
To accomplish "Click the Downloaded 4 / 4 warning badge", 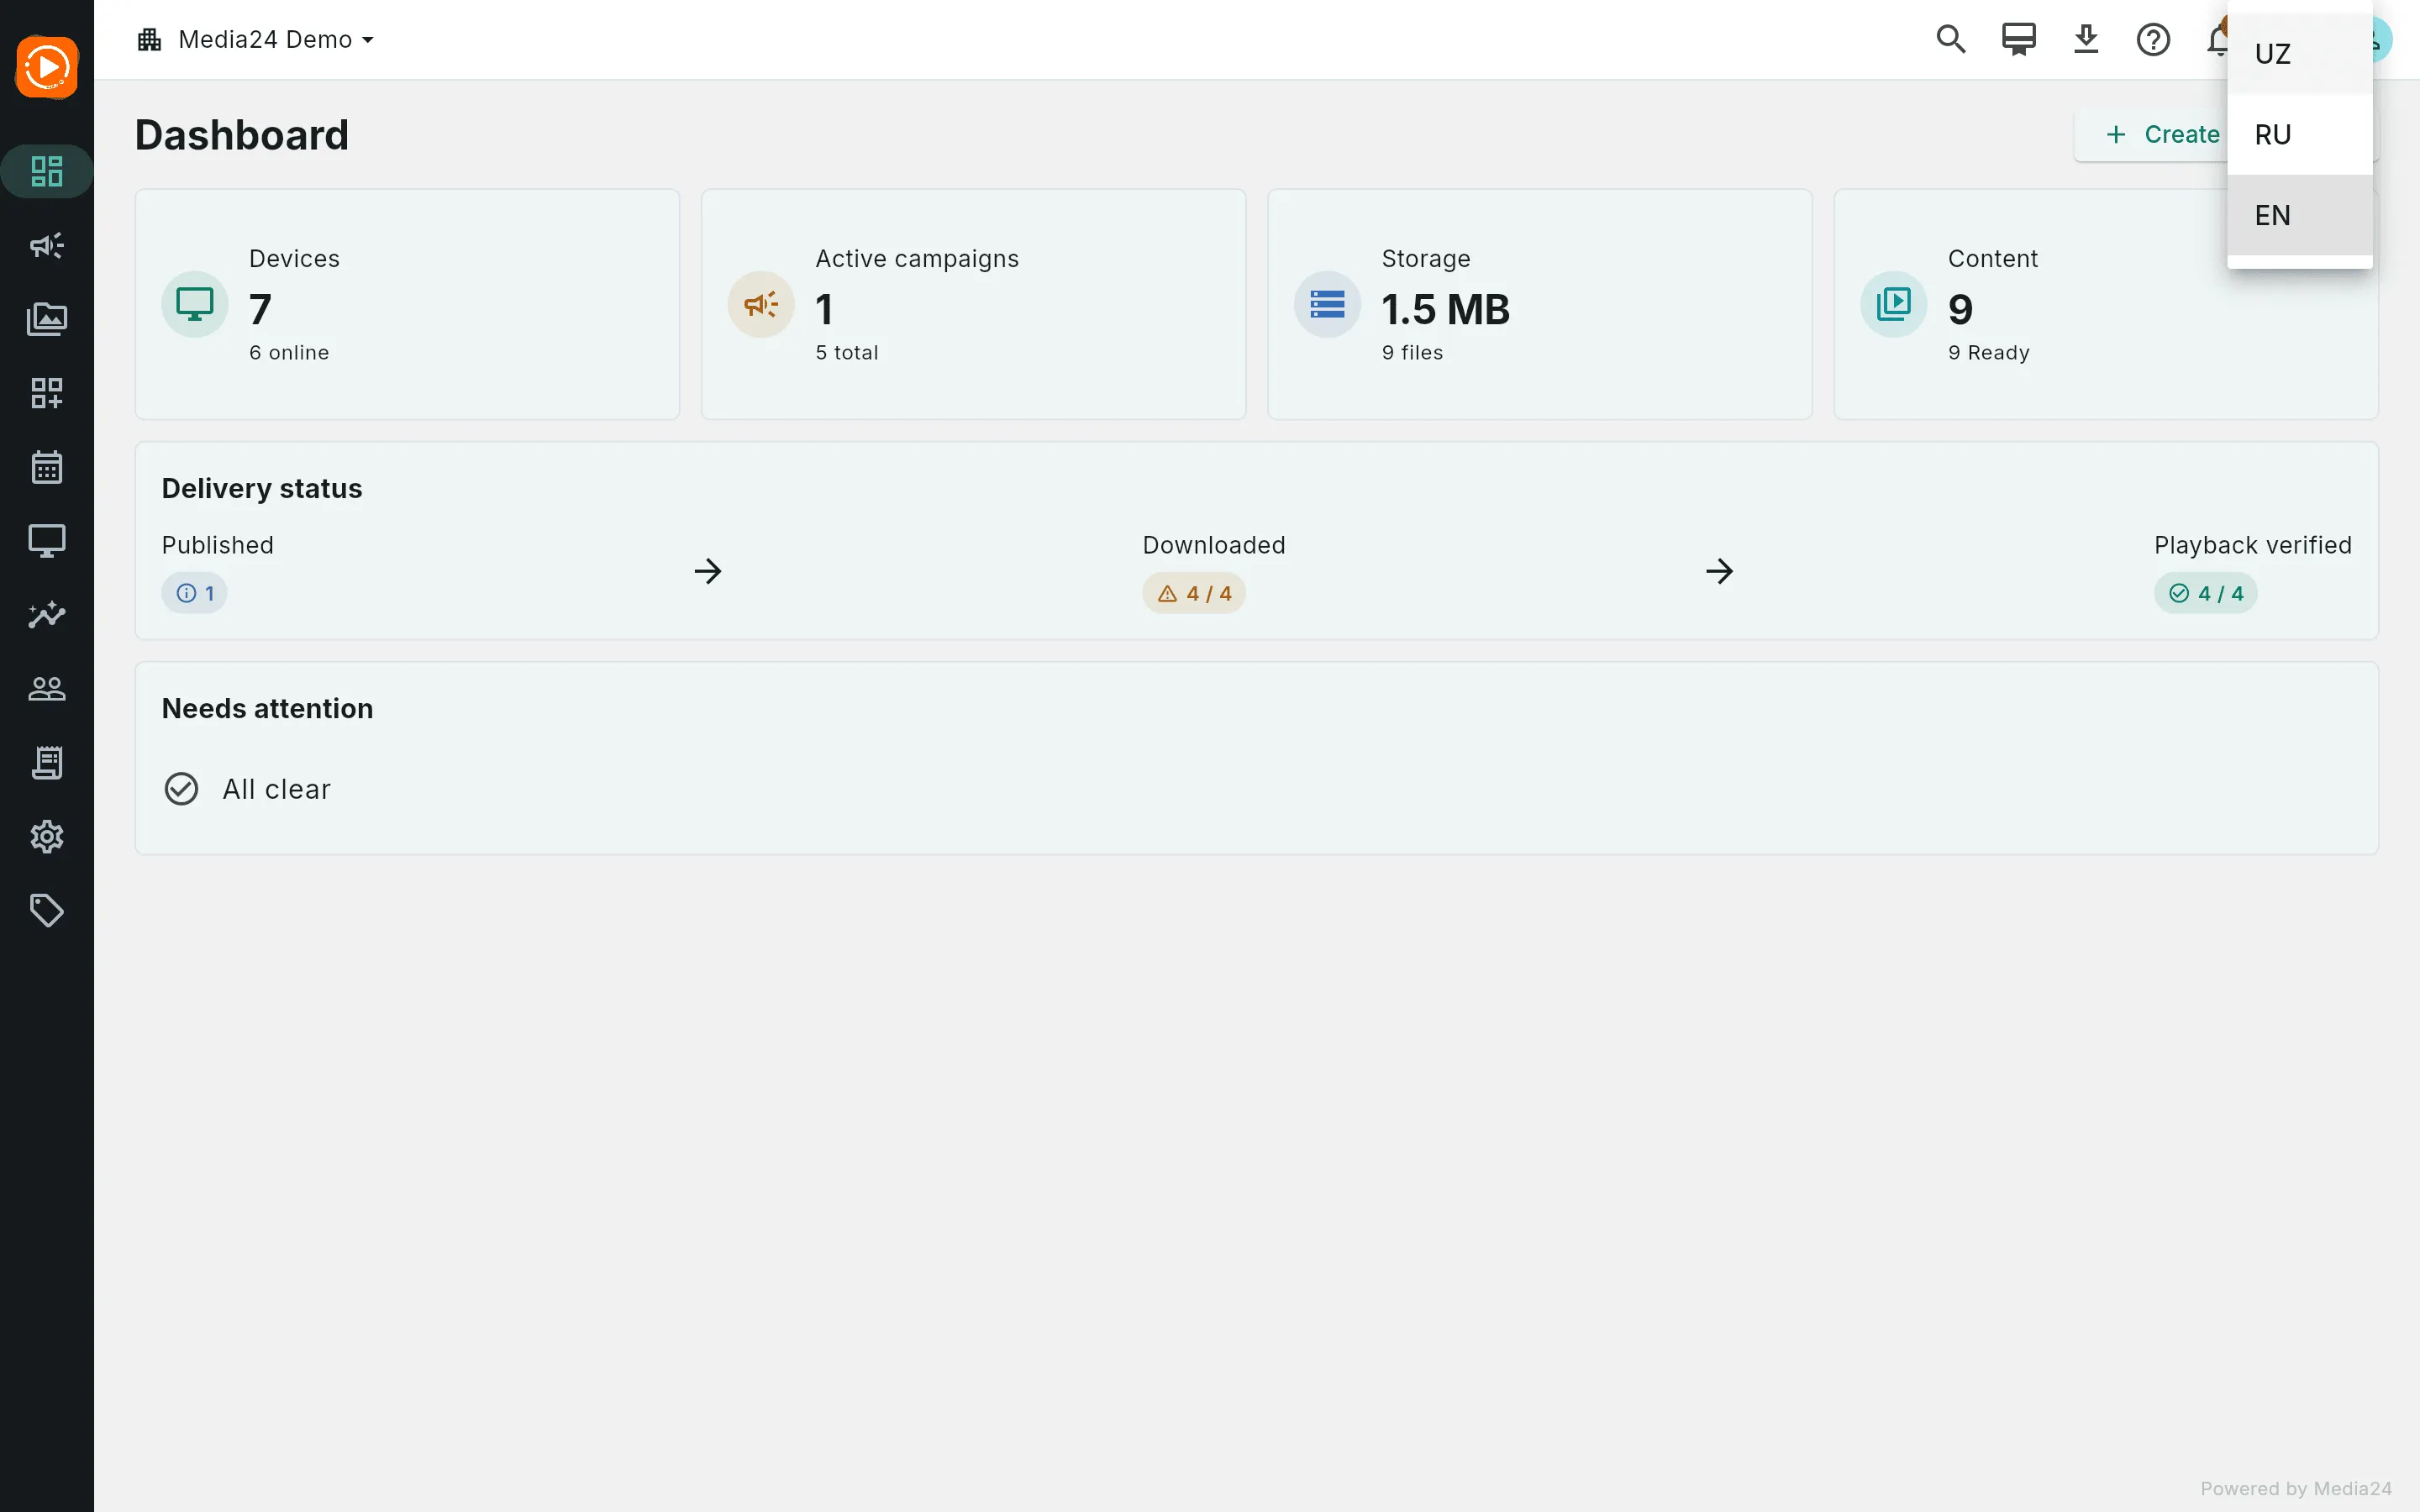I will point(1194,593).
